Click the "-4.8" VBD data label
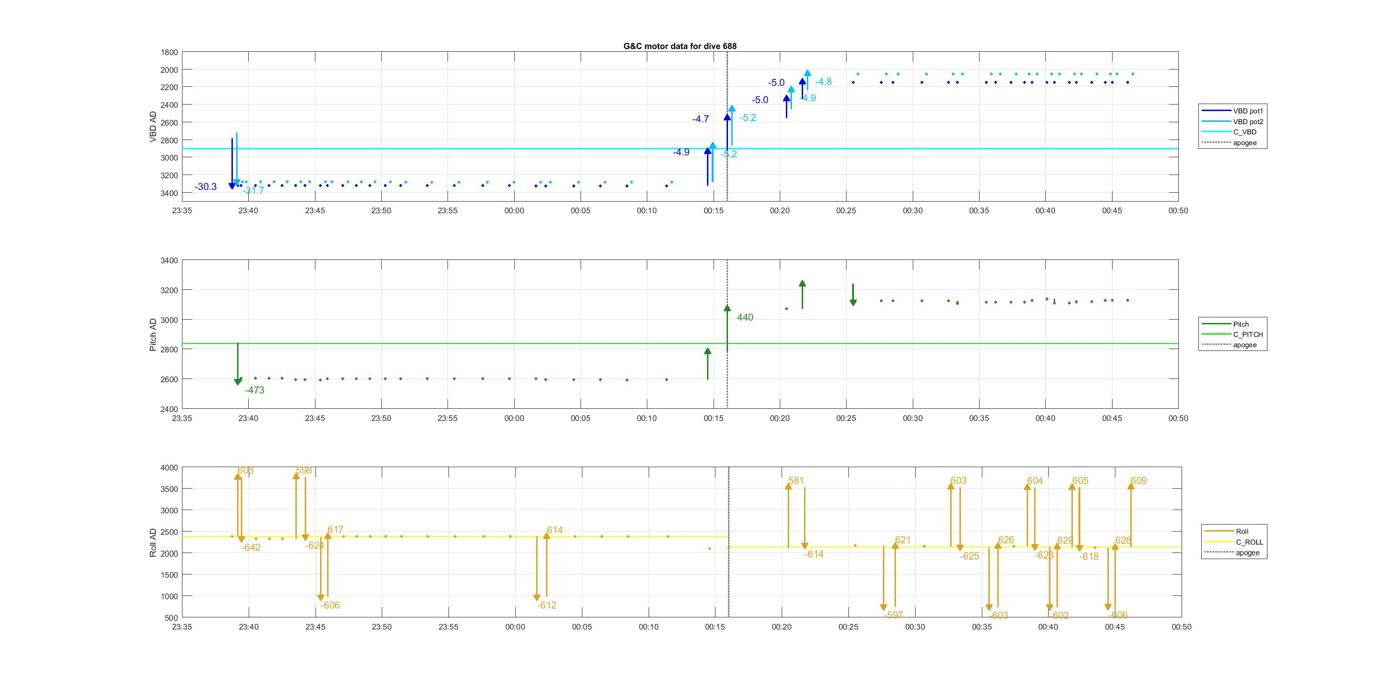1400x693 pixels. (823, 82)
